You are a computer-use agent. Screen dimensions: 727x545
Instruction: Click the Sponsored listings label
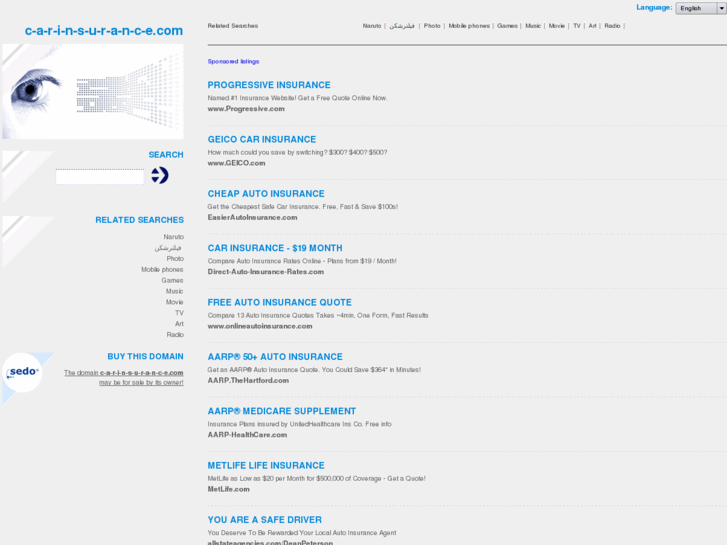click(233, 61)
